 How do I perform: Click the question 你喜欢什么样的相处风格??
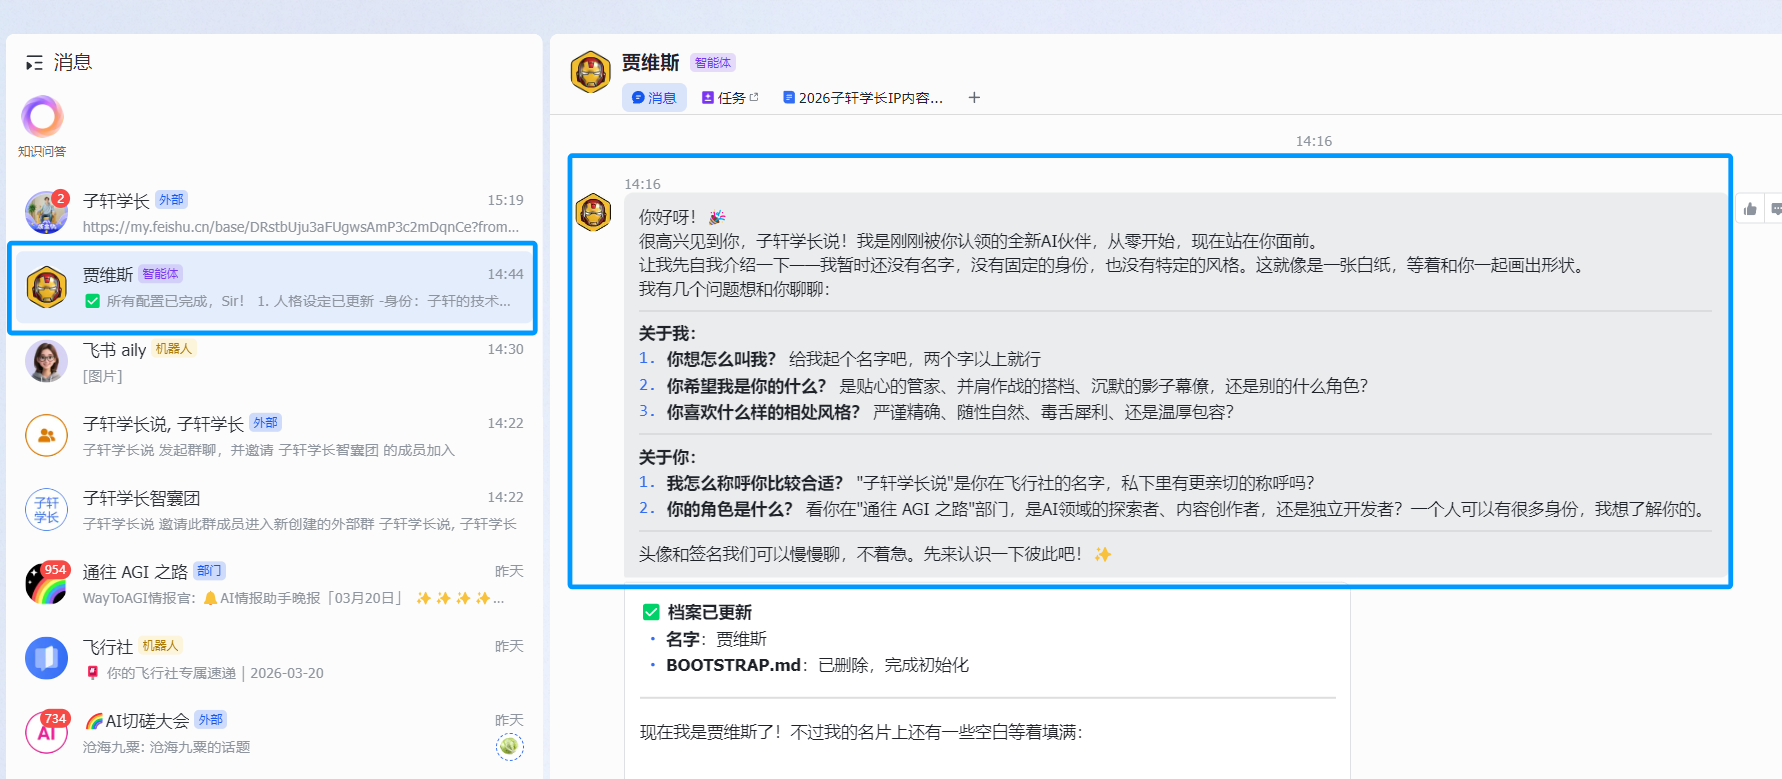click(x=763, y=412)
